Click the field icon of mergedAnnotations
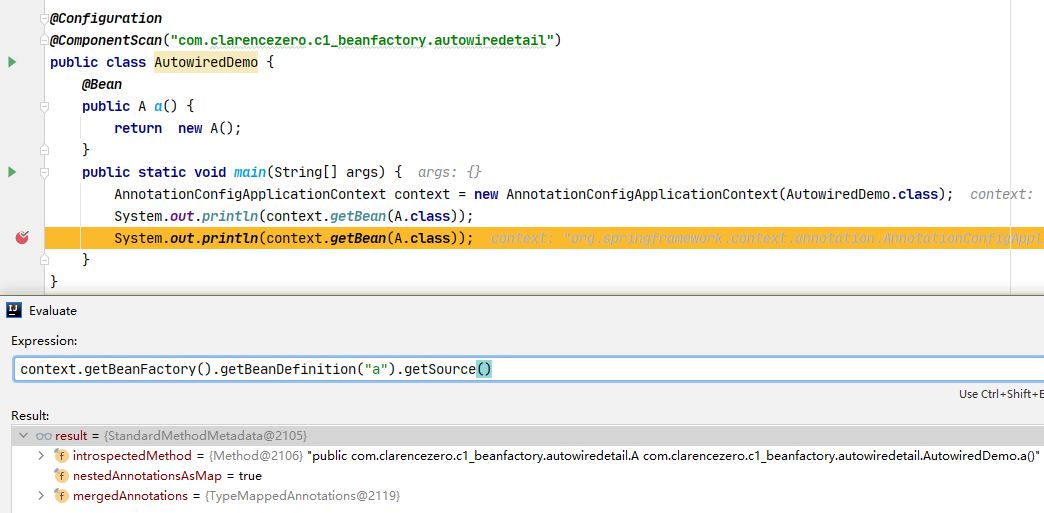This screenshot has height=513, width=1044. coord(61,496)
